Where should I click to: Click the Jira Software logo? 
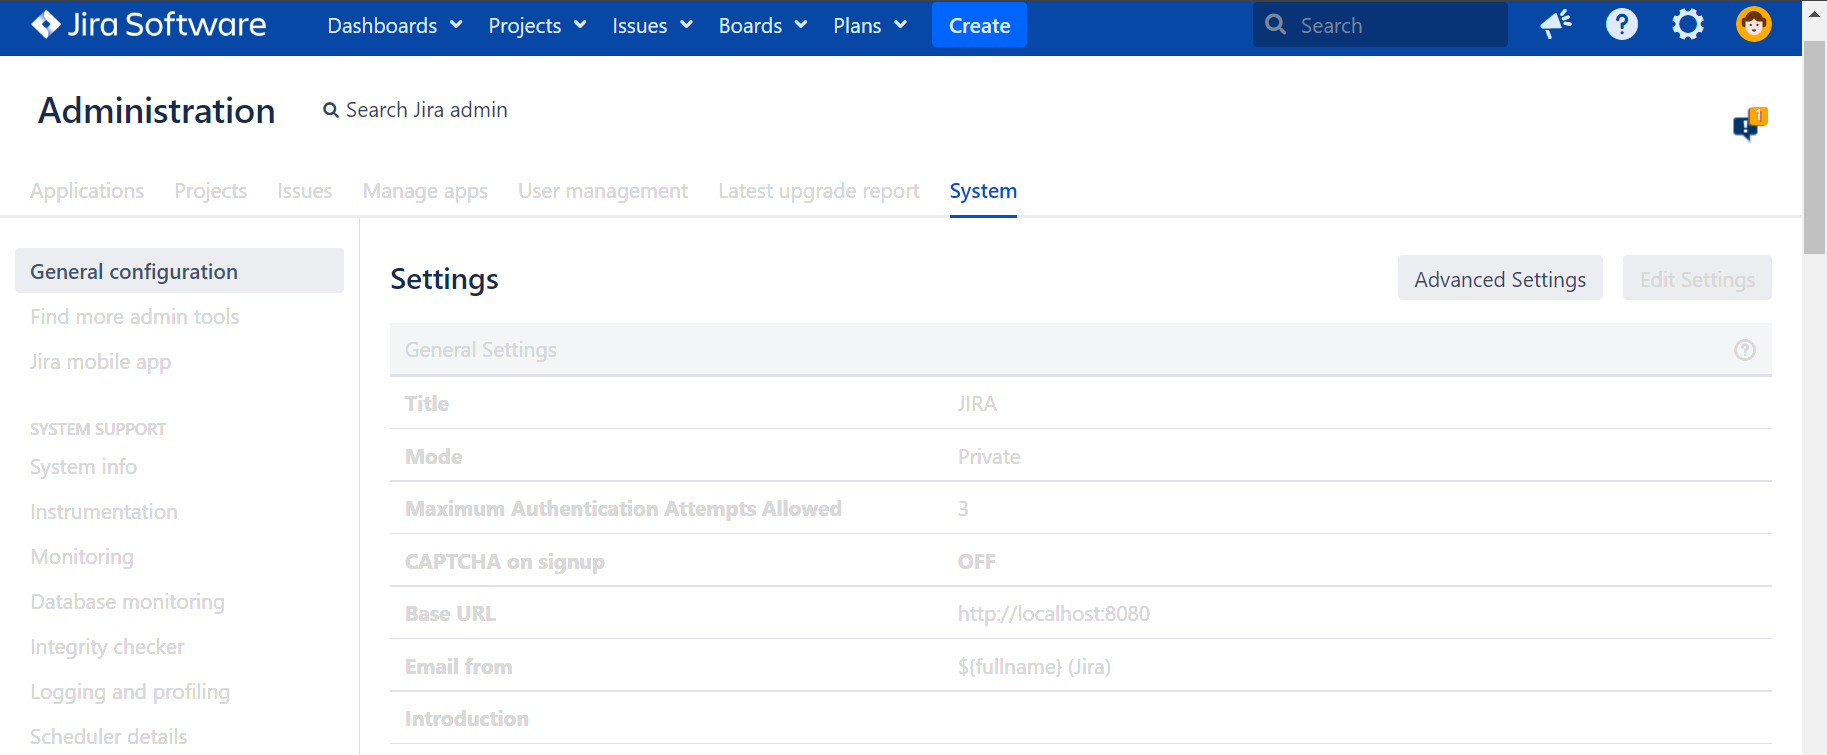(149, 25)
